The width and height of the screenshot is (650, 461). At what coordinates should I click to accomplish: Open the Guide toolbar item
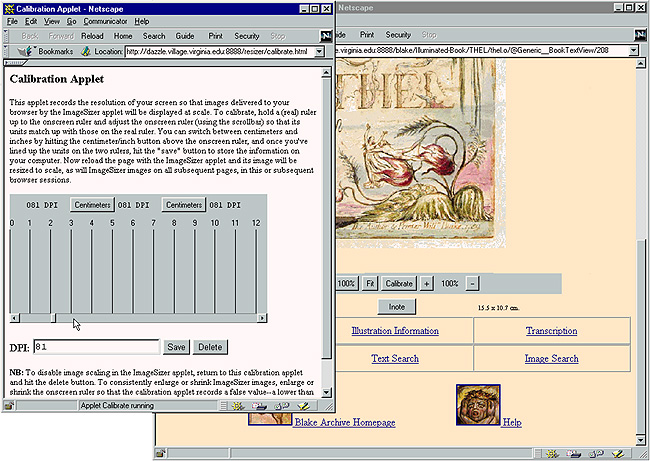coord(185,36)
